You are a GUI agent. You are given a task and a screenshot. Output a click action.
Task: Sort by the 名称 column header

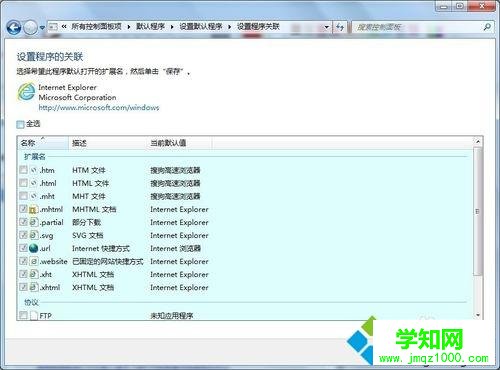click(43, 143)
